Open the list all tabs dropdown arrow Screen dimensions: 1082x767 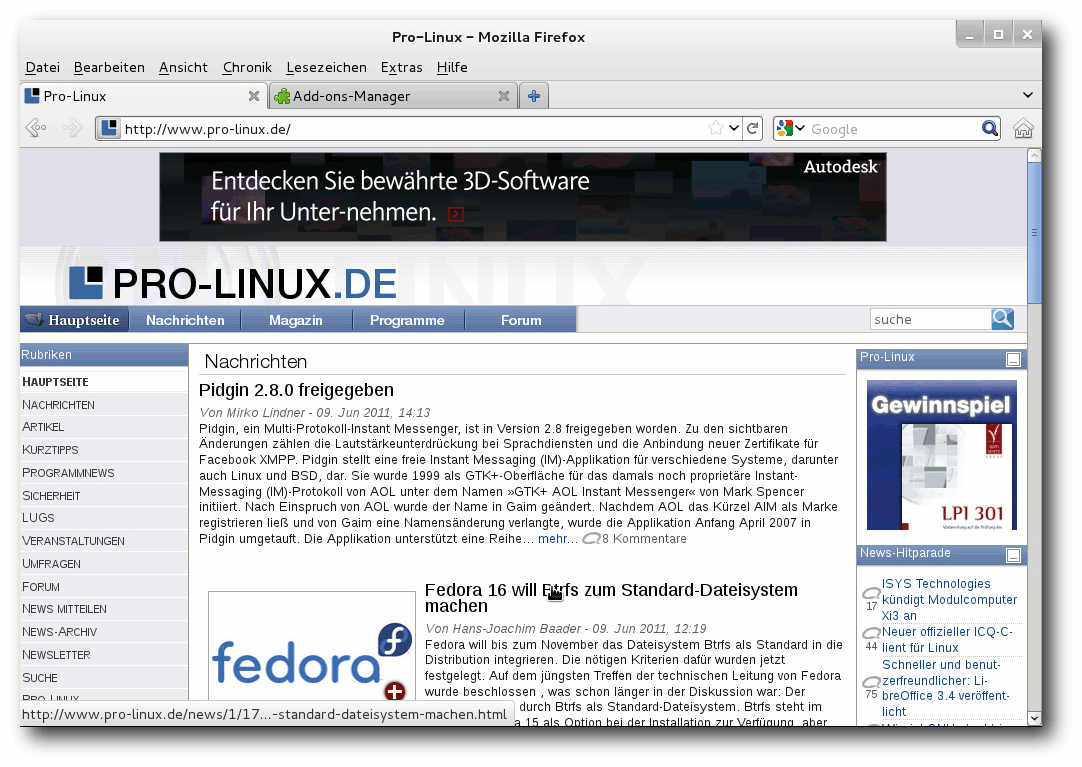tap(1027, 95)
